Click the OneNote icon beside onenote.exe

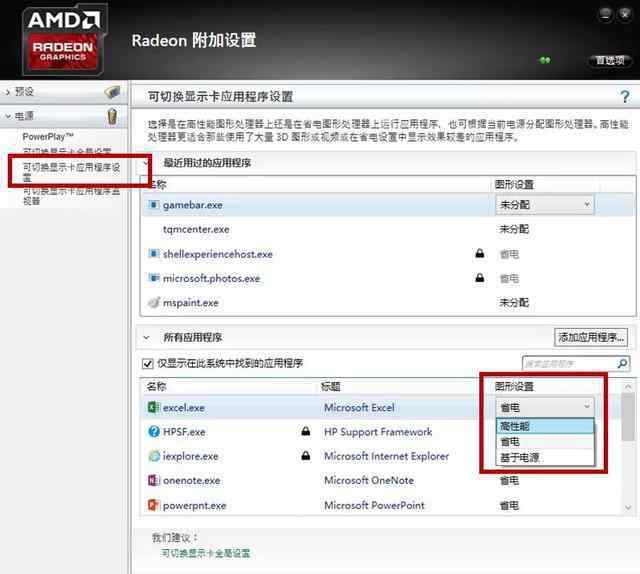[153, 481]
